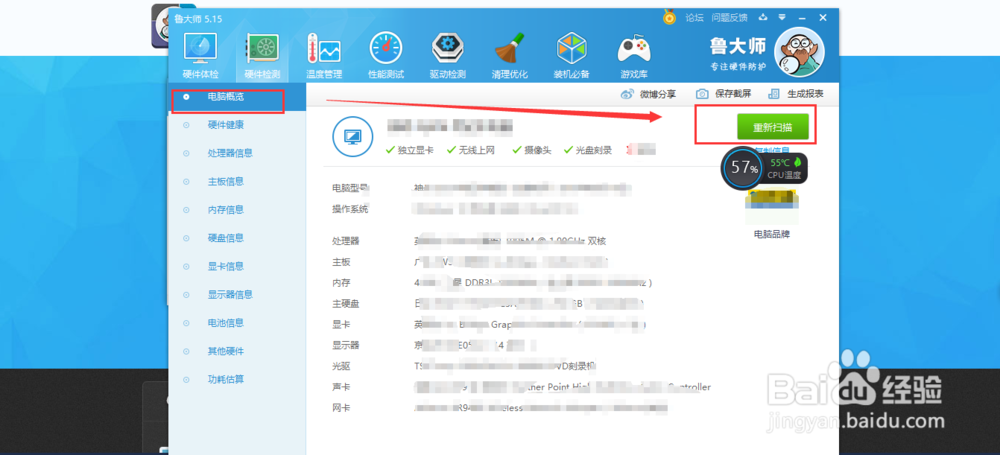Minimize the 鲁大师 window
Viewport: 1000px width, 455px height.
tap(802, 17)
